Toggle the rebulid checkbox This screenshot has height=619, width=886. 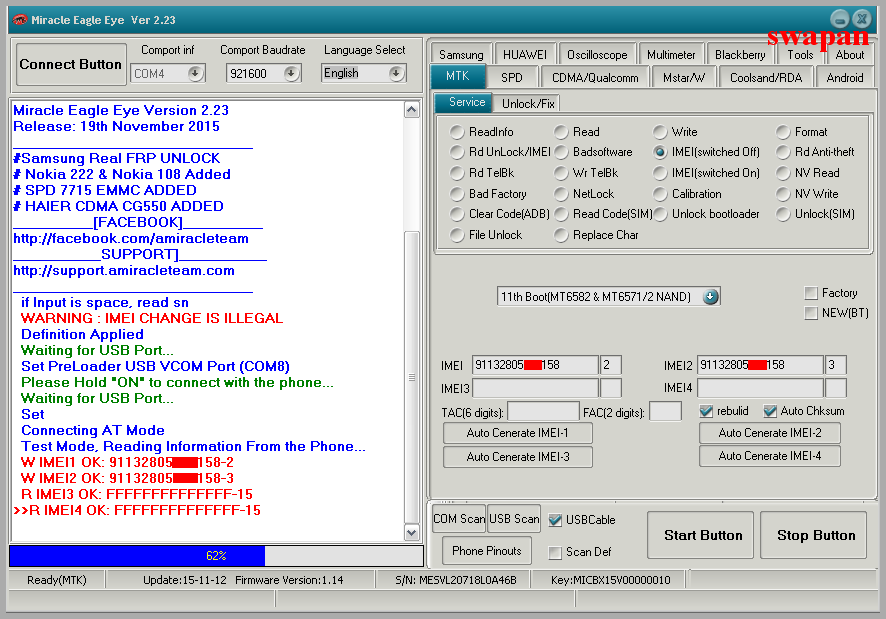coord(706,411)
